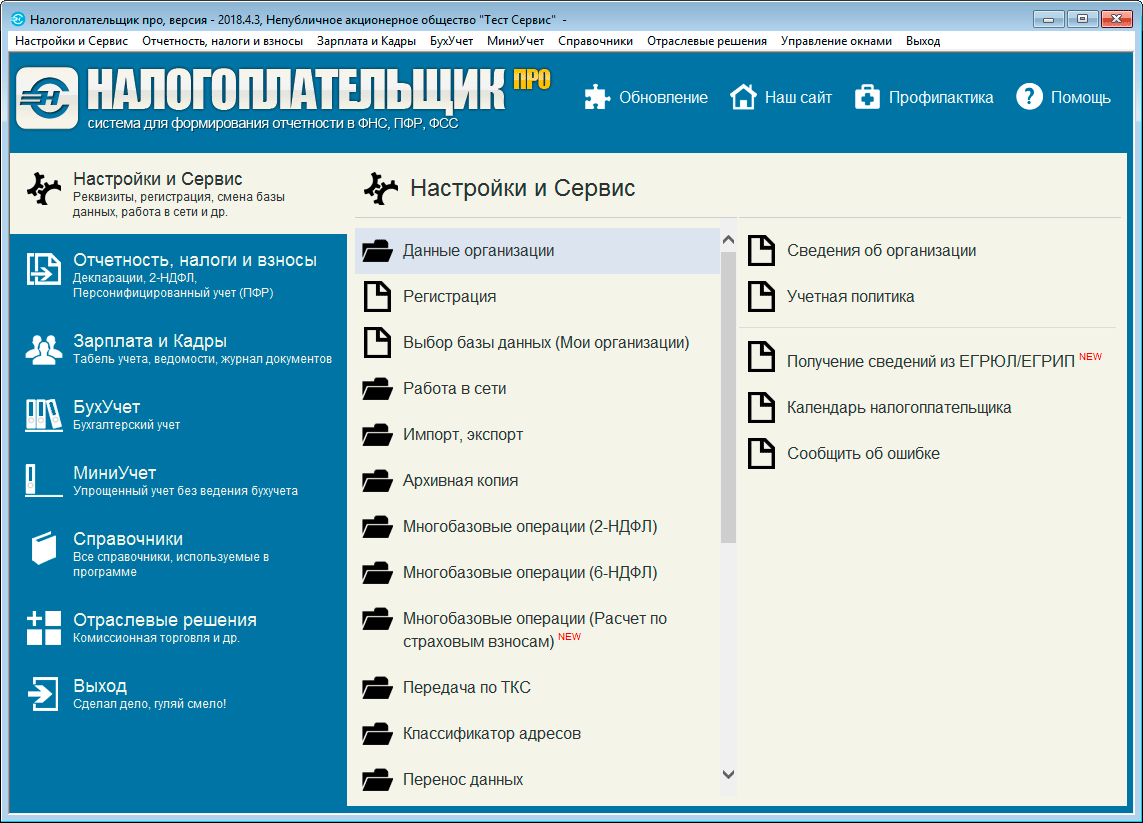Open Многобазовые операции (6-НДФЛ) folder
The width and height of the screenshot is (1143, 823).
529,573
